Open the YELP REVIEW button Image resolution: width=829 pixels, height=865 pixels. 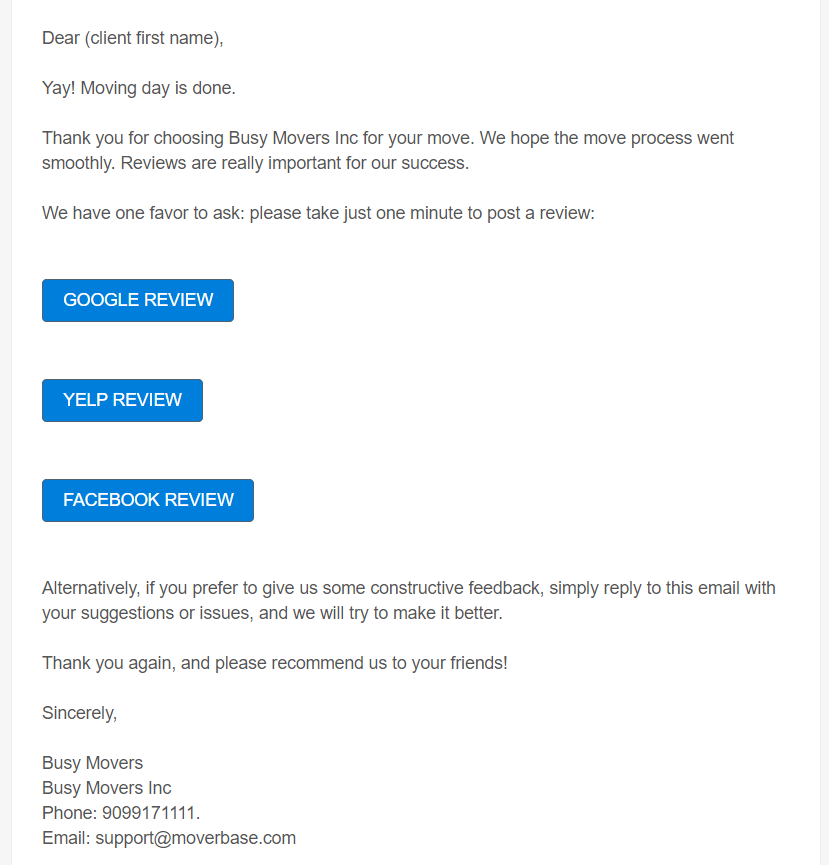click(122, 401)
